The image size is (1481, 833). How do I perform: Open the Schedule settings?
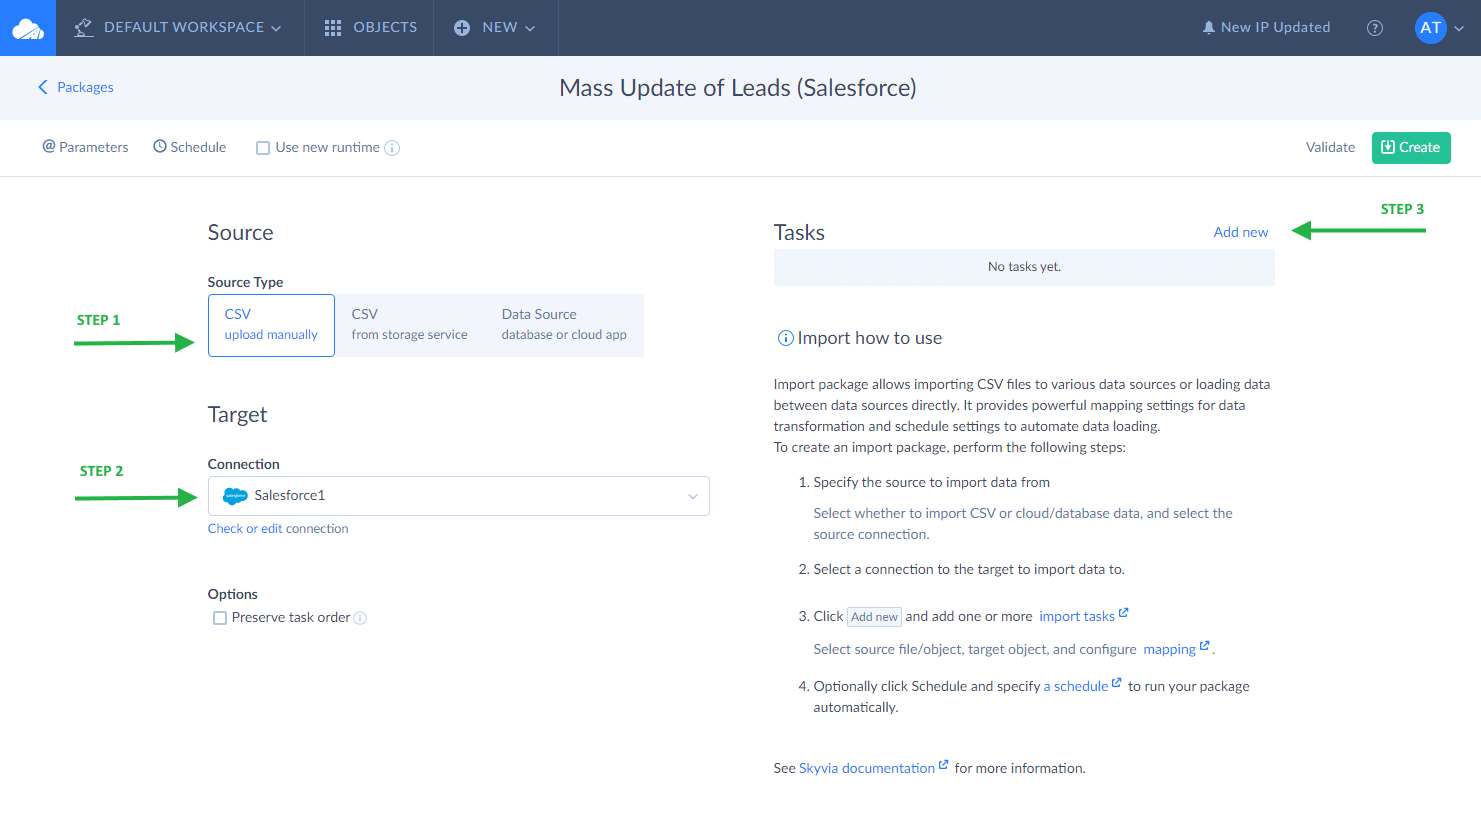pyautogui.click(x=190, y=147)
